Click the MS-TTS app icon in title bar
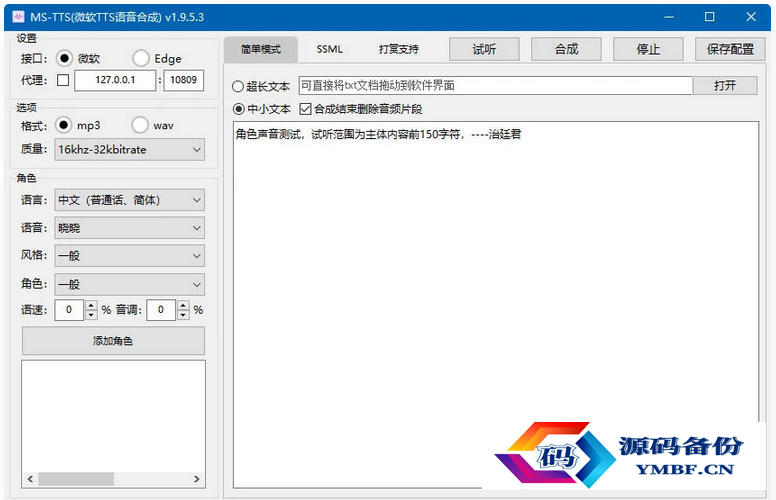 [x=18, y=17]
